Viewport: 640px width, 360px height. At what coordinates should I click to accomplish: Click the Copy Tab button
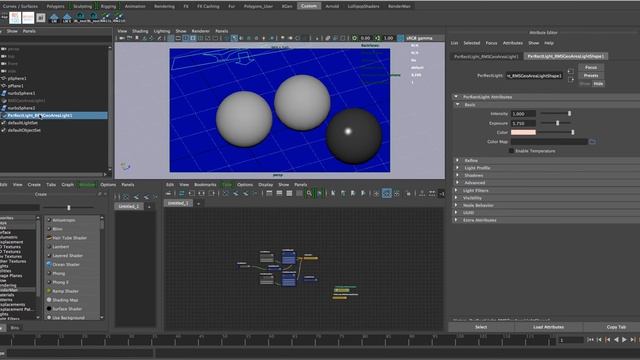click(616, 327)
